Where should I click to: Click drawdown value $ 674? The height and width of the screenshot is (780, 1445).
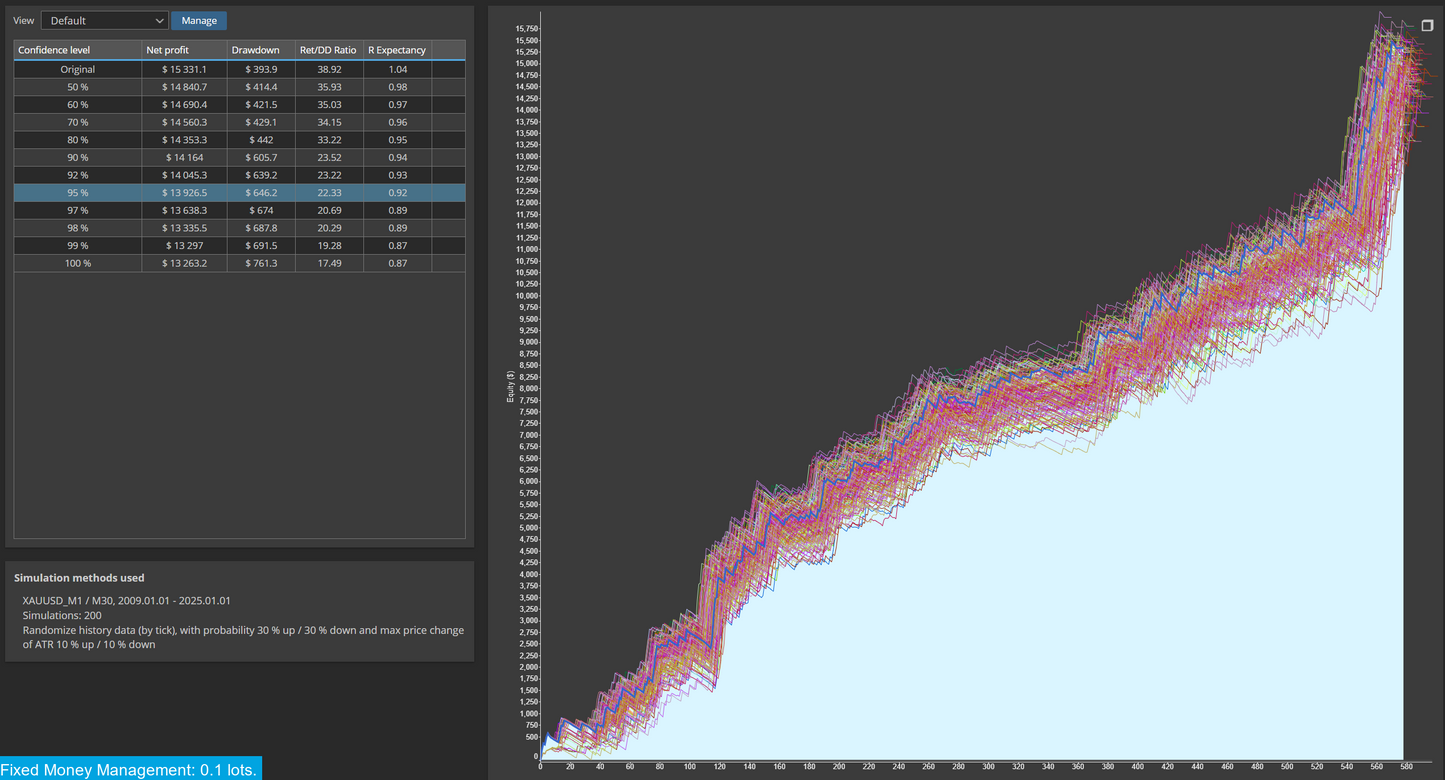[x=261, y=210]
